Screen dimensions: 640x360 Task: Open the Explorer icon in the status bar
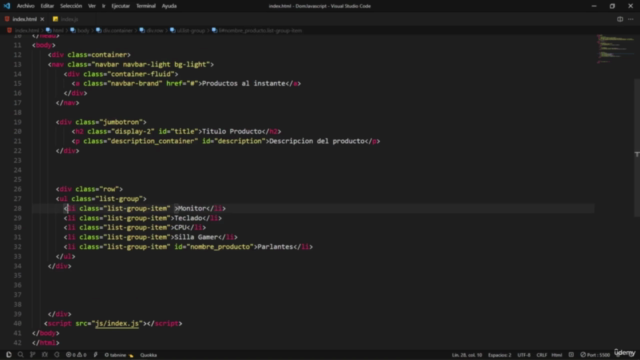9,355
